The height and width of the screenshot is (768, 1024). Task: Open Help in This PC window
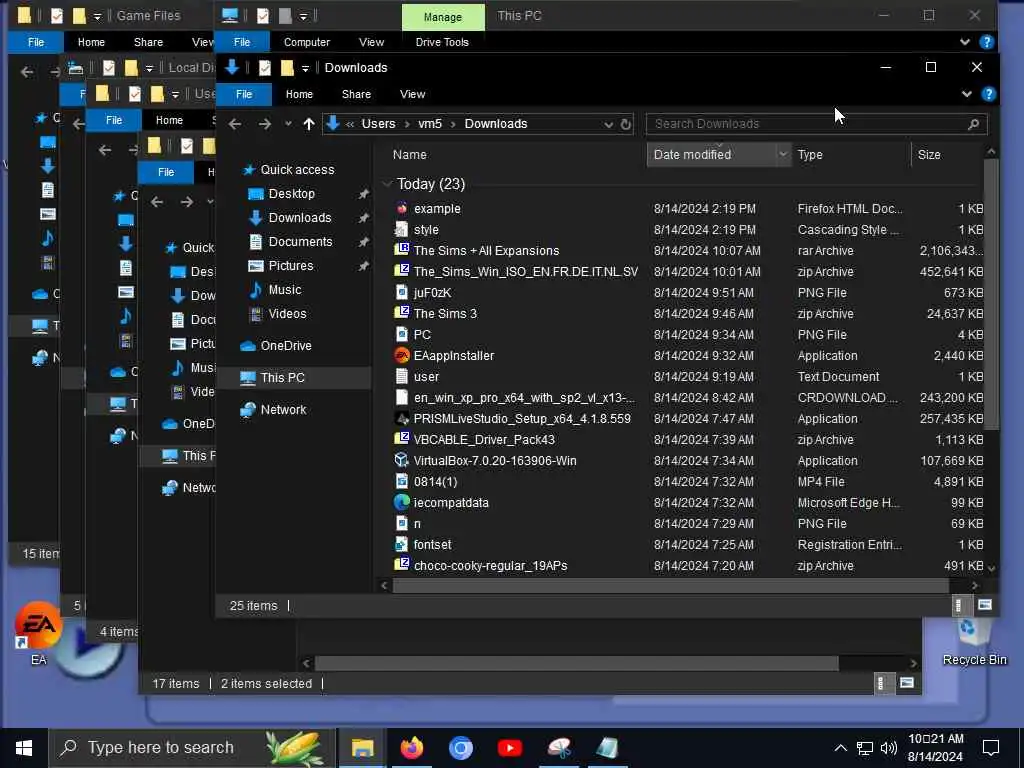point(987,42)
